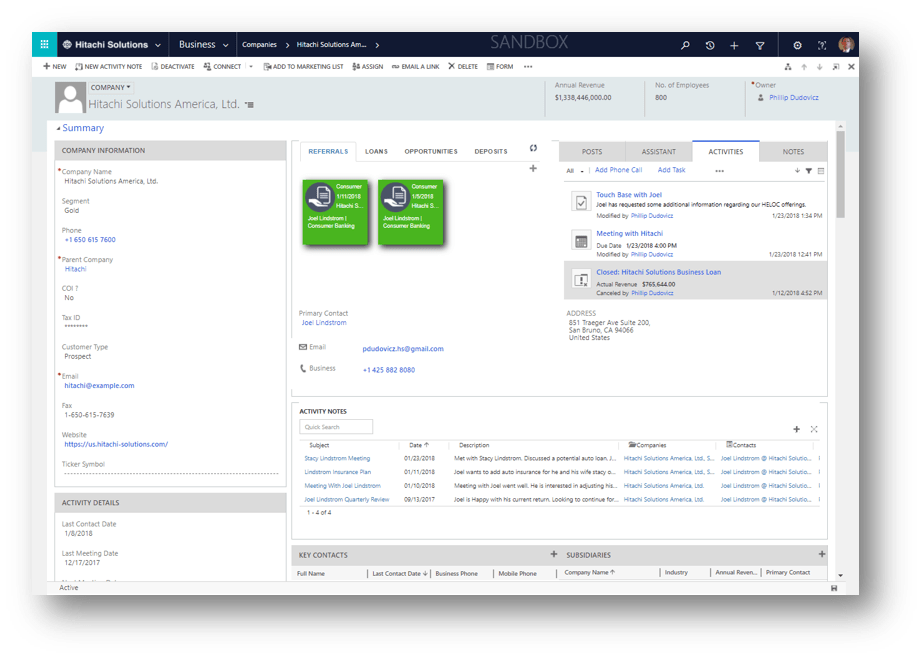Open the owner Phillip Dudovicz link in the header
924x660 pixels.
tap(793, 98)
